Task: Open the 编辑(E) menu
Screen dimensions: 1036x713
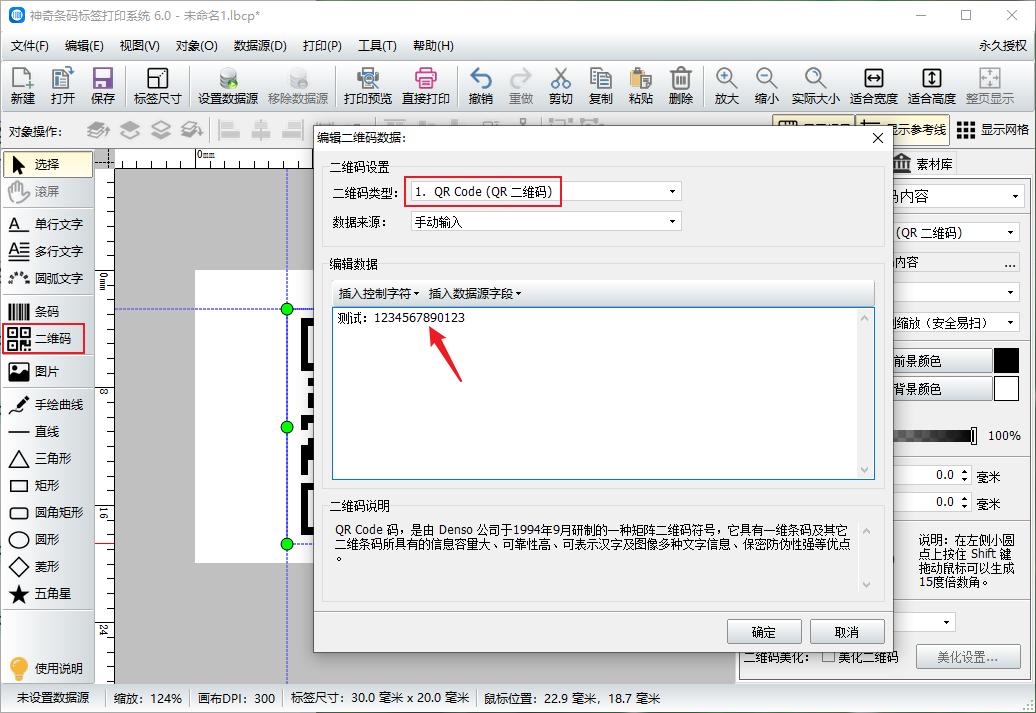Action: (x=84, y=46)
